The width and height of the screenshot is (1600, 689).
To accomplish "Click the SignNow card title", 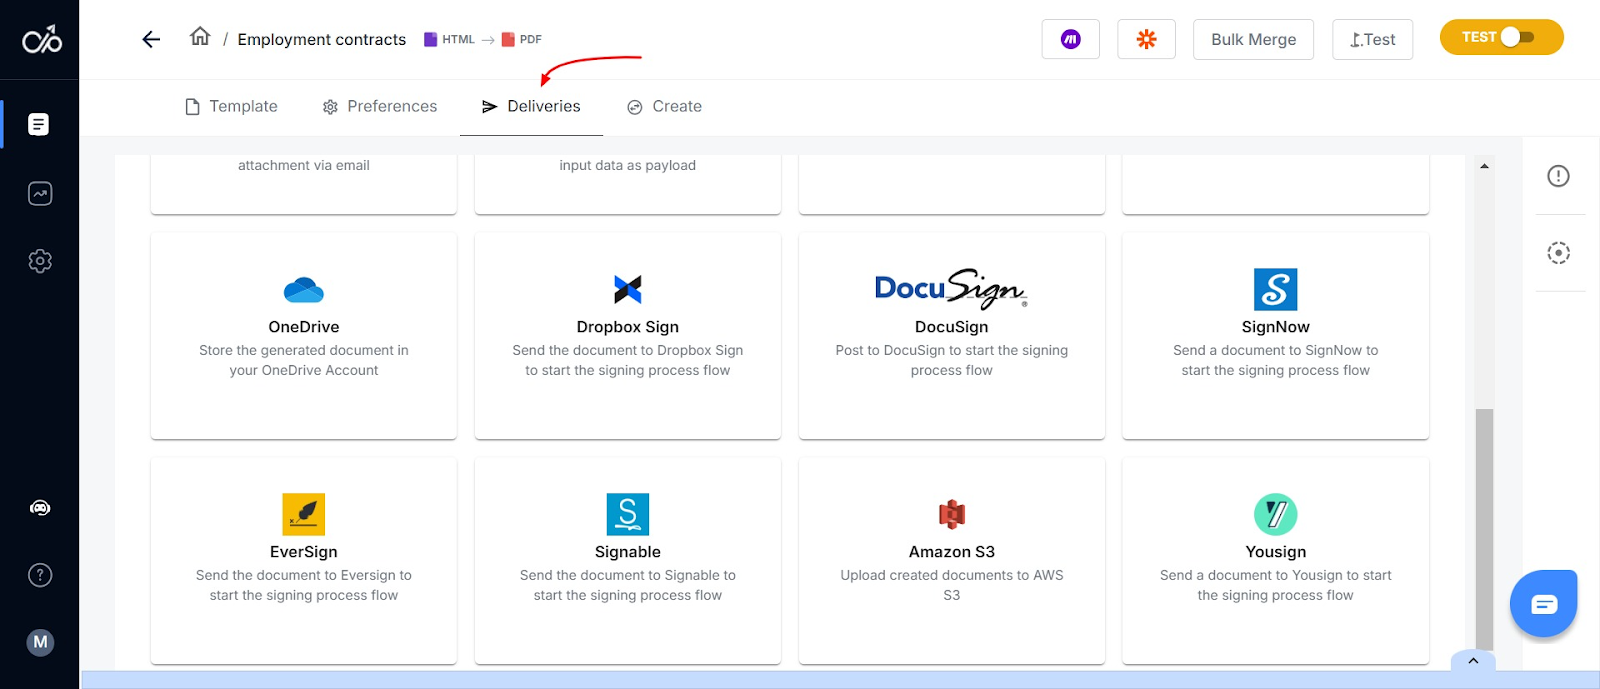I will coord(1276,327).
